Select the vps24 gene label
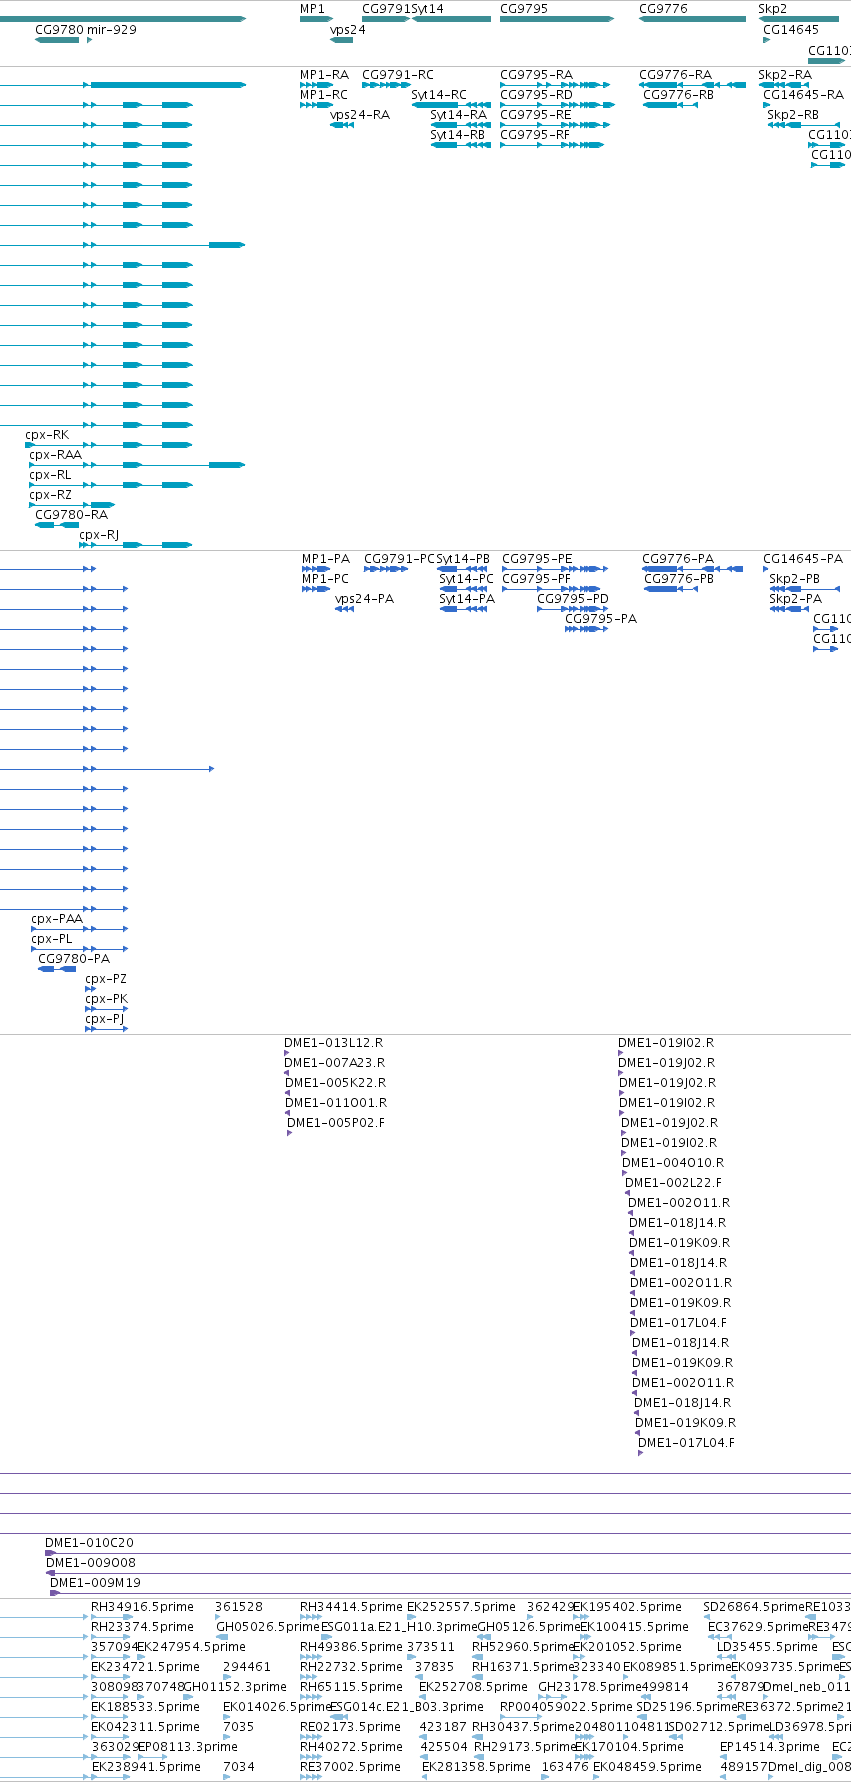This screenshot has width=851, height=1782. point(348,30)
